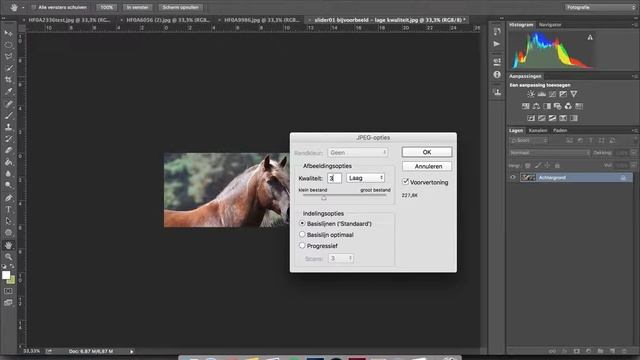640x360 pixels.
Task: Add an Exposure adjustment
Action: point(563,94)
